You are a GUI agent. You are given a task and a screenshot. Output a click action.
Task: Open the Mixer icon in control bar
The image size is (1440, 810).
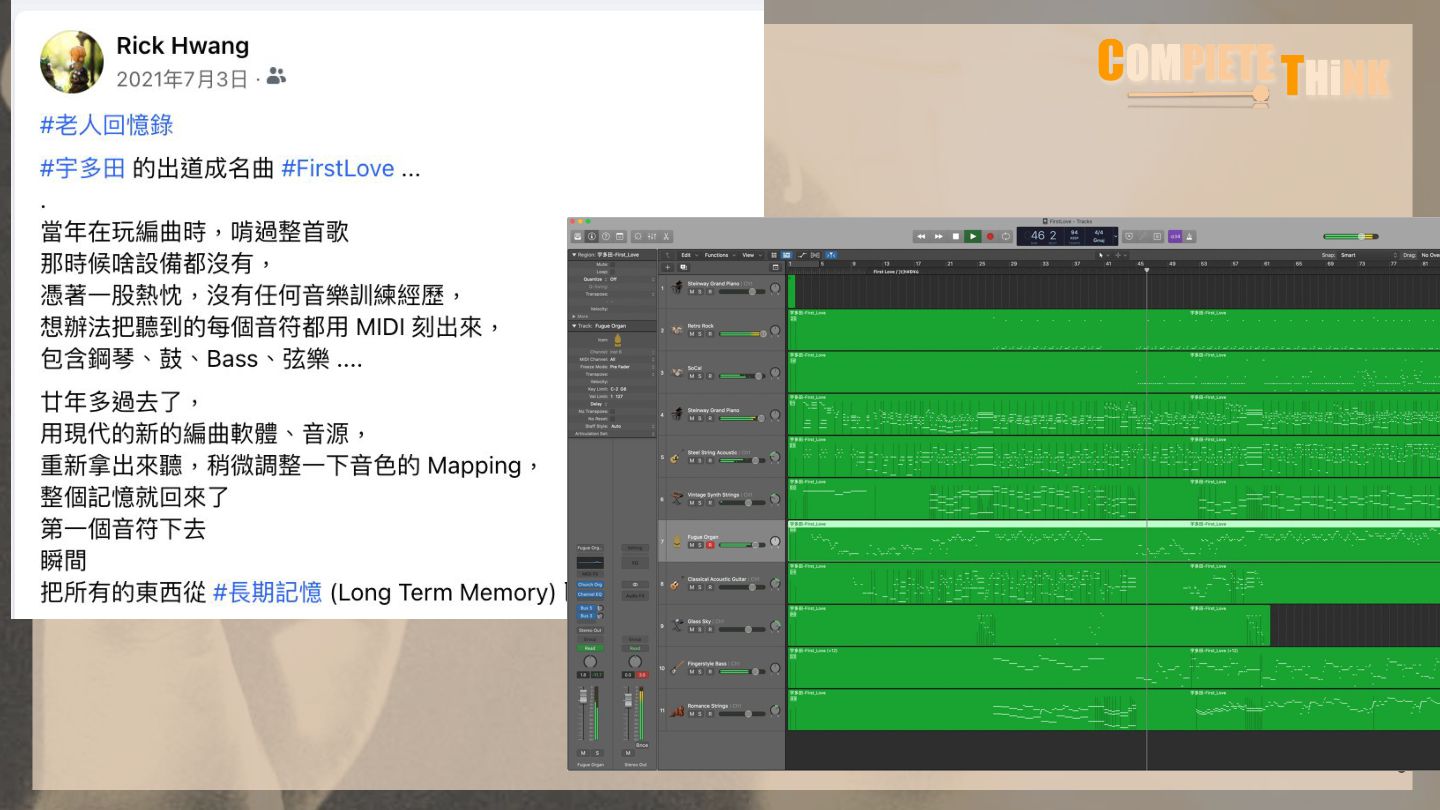click(652, 237)
